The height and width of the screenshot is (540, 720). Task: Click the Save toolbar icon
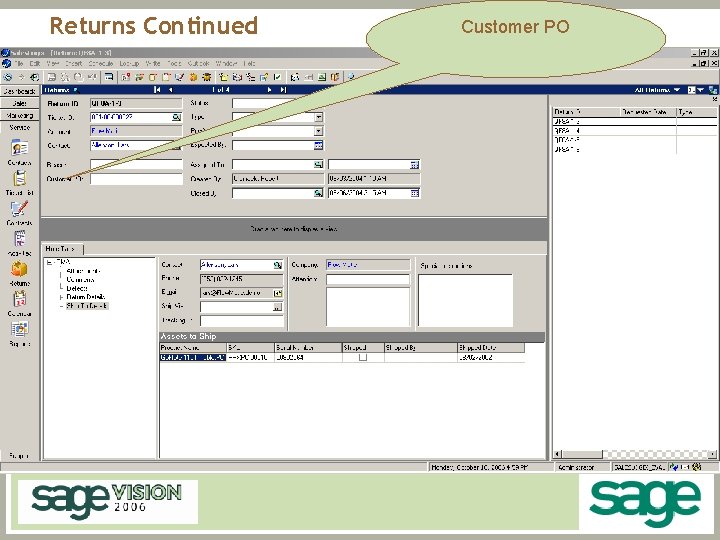click(x=52, y=77)
